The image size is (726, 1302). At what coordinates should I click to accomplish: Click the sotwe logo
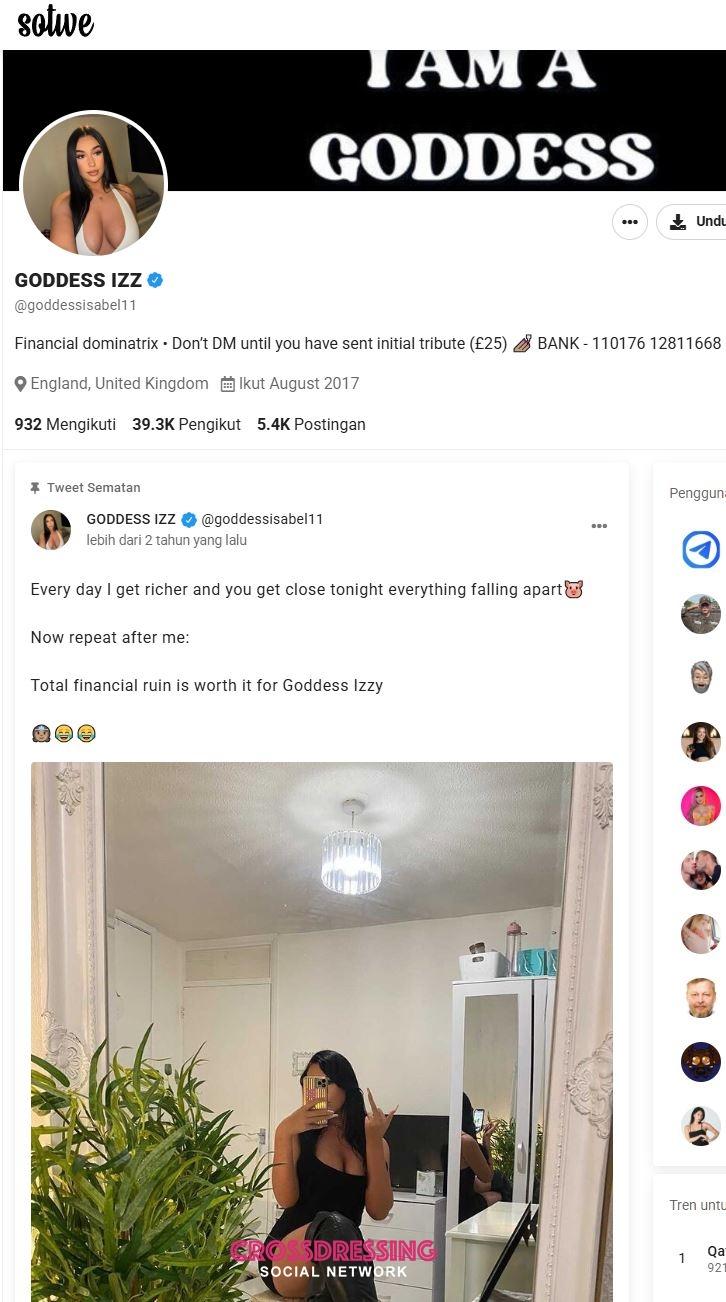click(x=56, y=22)
